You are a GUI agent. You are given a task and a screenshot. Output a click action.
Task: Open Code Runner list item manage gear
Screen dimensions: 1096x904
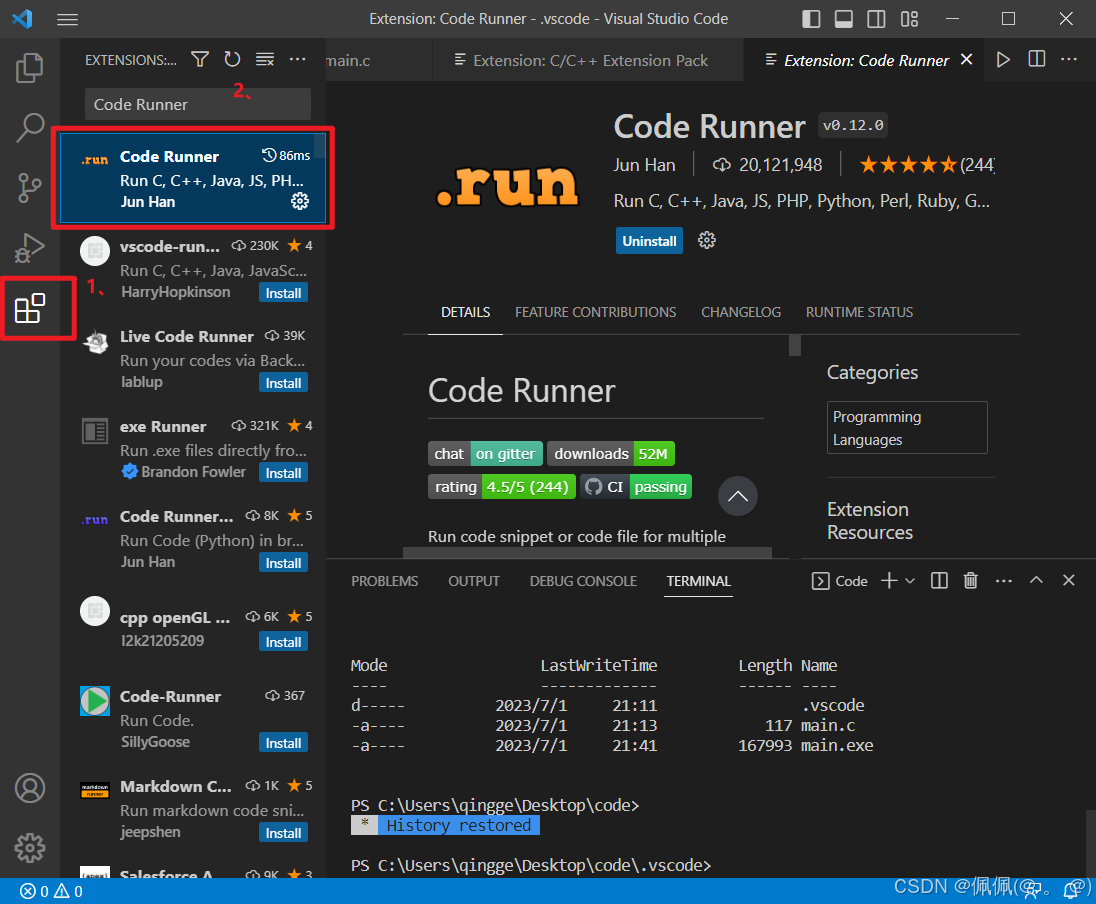click(x=300, y=201)
